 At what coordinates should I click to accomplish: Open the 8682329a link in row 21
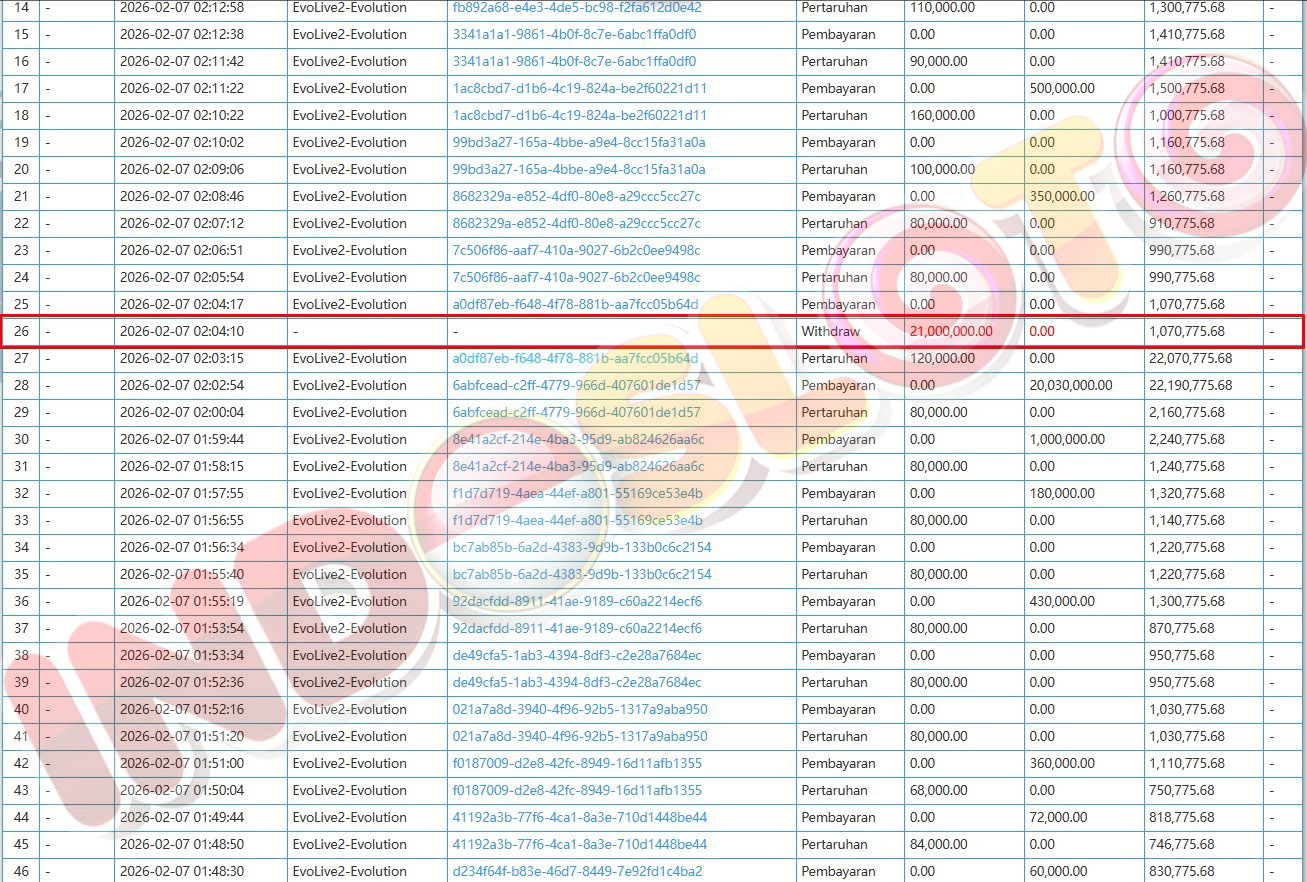(x=576, y=196)
